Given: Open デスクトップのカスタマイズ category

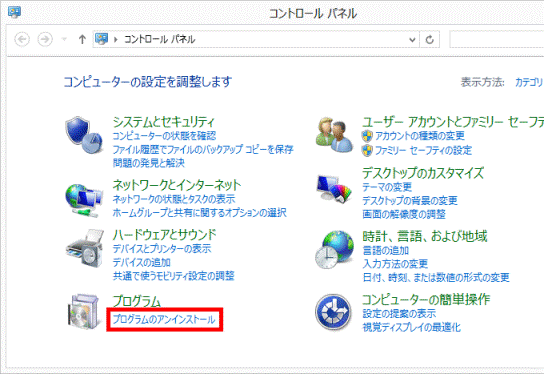Looking at the screenshot, I should [423, 173].
